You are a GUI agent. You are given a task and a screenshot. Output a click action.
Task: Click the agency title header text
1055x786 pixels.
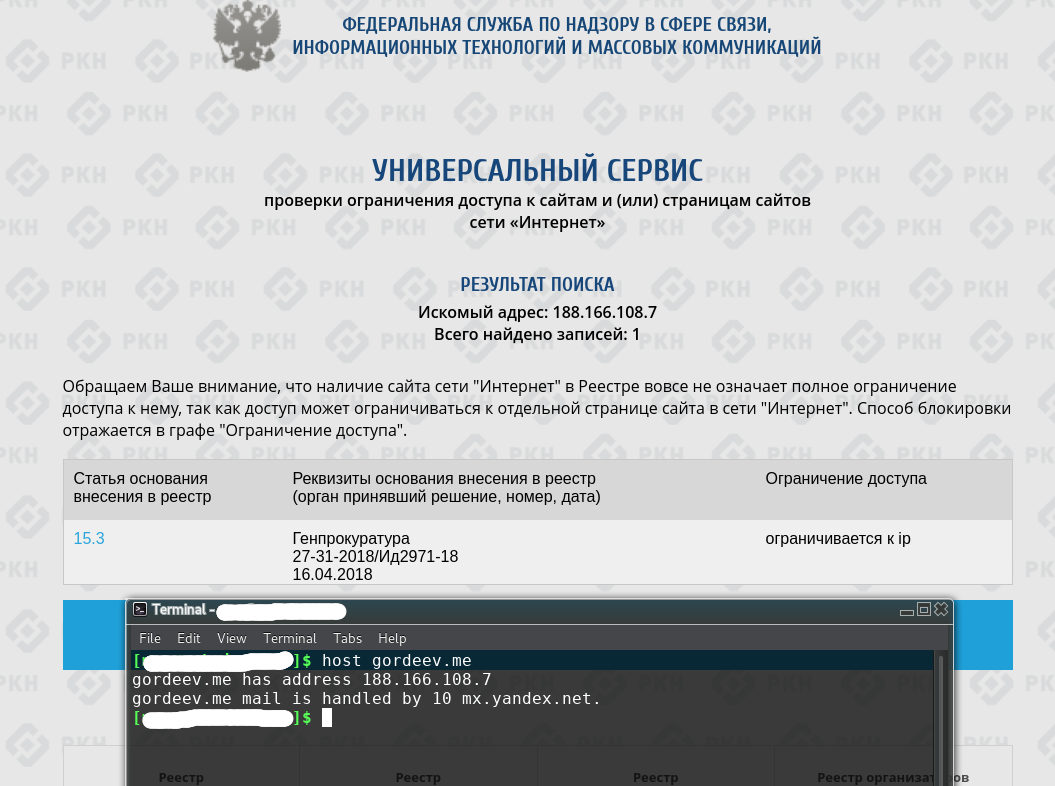[x=556, y=36]
